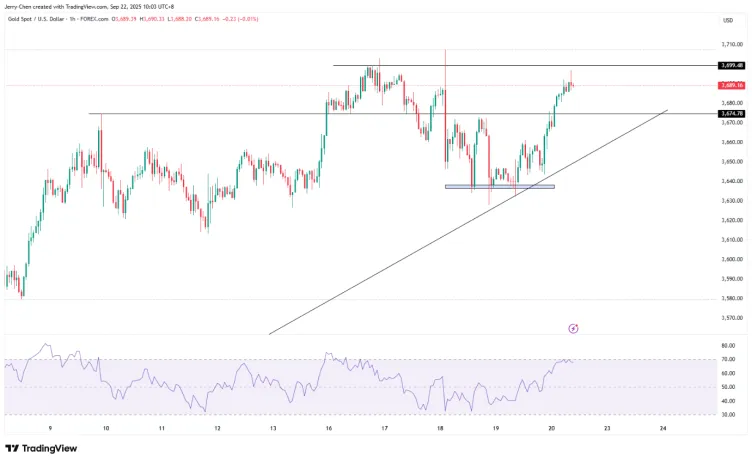Click date 20 on the time axis

552,427
